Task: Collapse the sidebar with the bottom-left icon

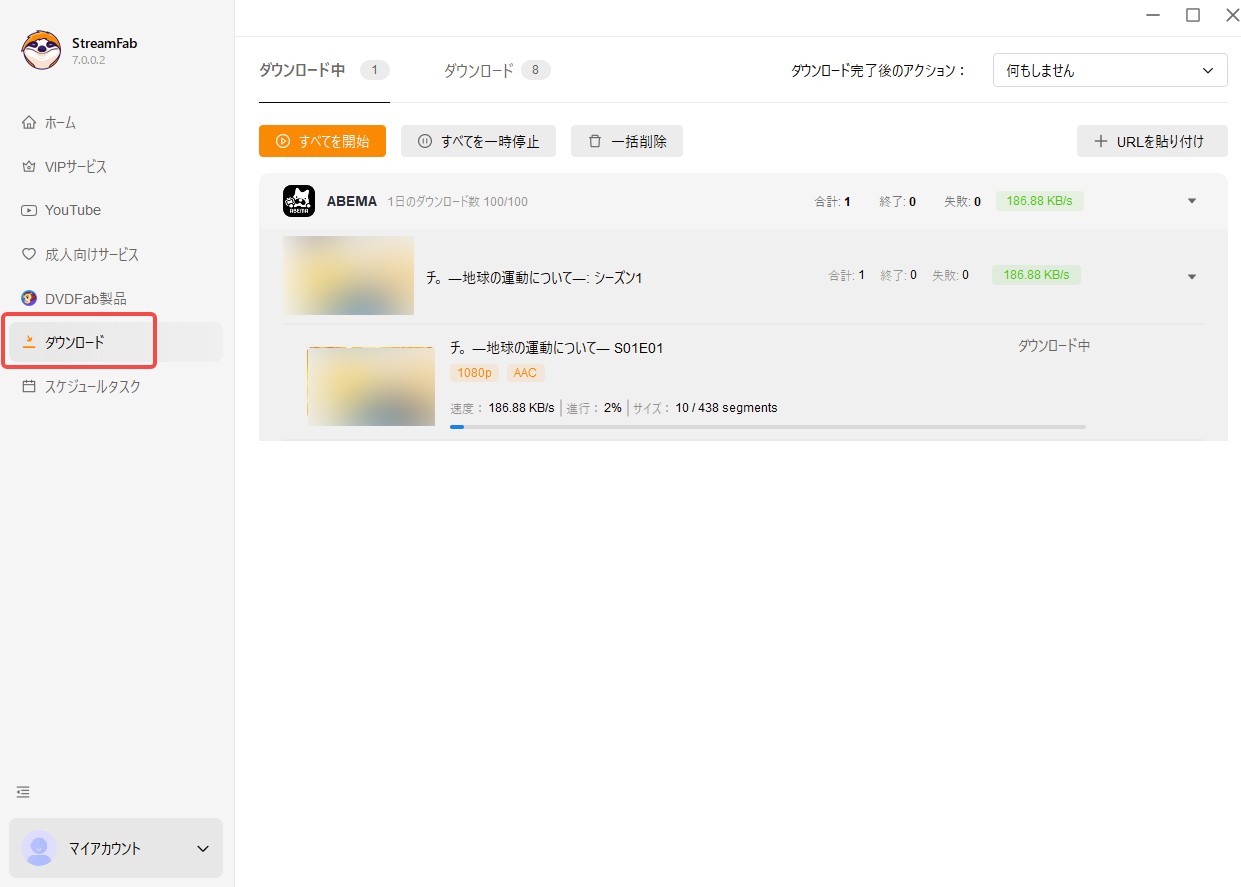Action: pyautogui.click(x=22, y=791)
